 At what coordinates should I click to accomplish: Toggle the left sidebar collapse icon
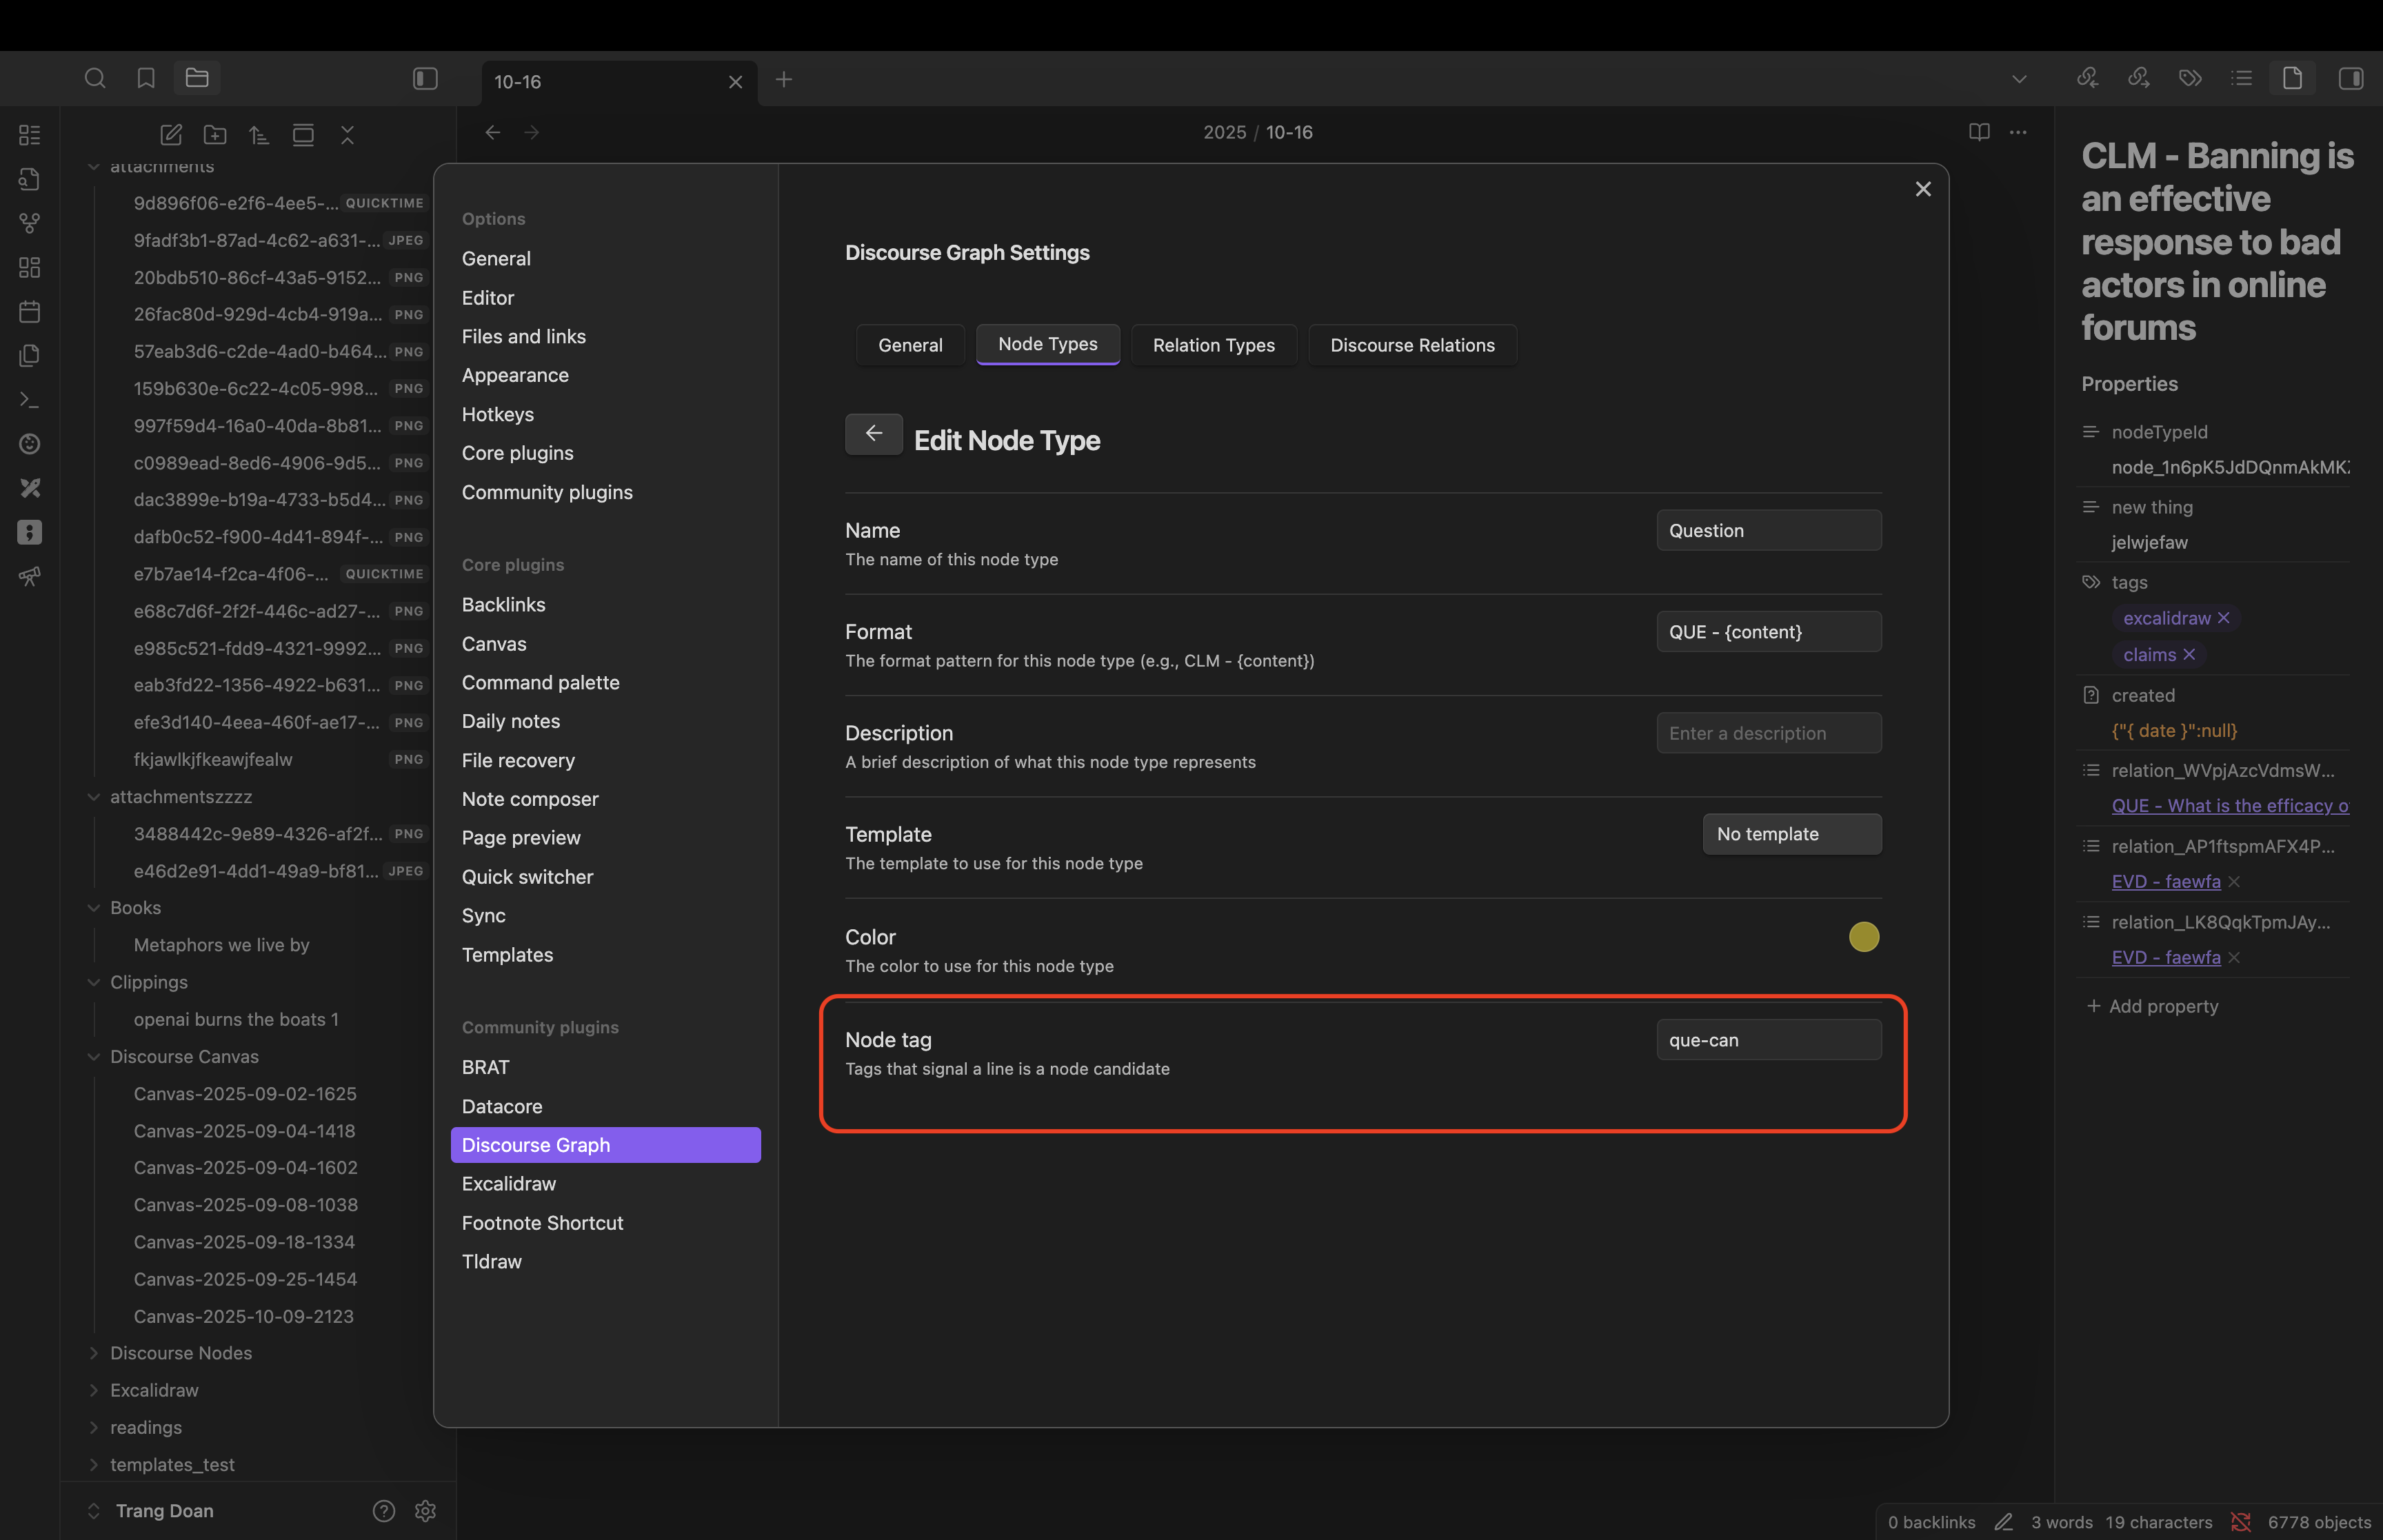[x=424, y=78]
